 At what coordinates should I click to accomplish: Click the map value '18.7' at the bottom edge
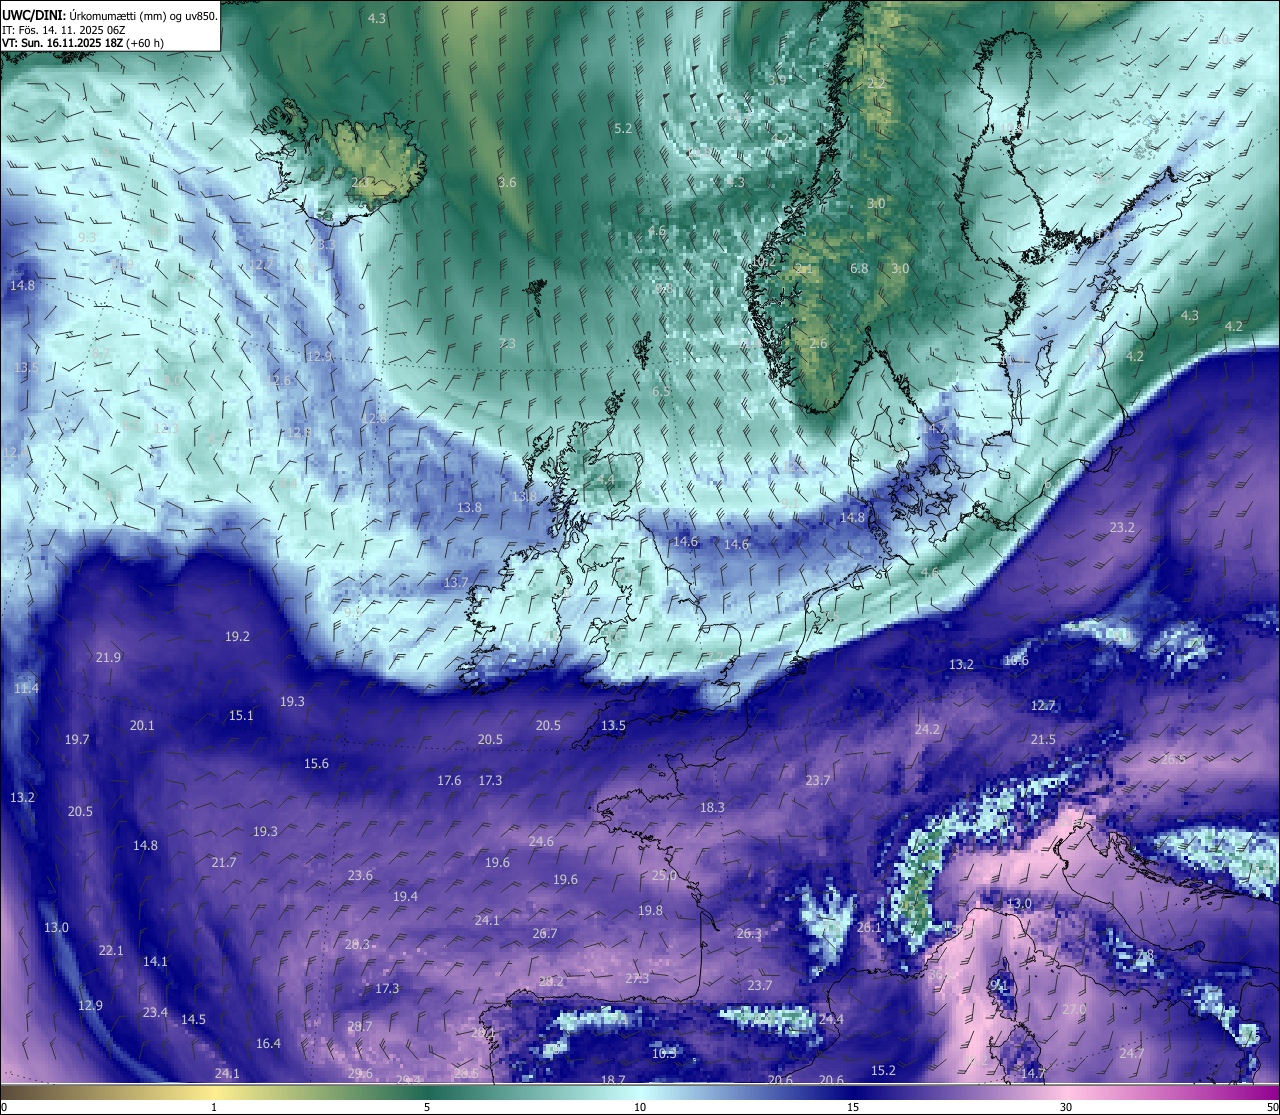point(613,1080)
